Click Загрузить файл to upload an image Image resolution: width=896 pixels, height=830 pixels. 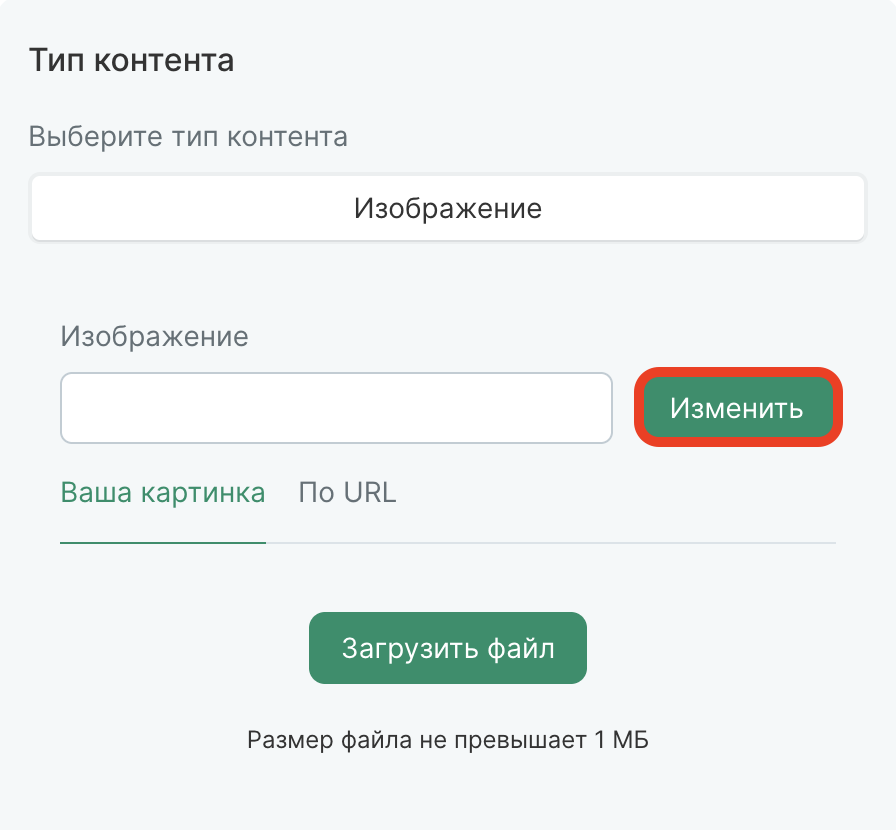click(447, 647)
